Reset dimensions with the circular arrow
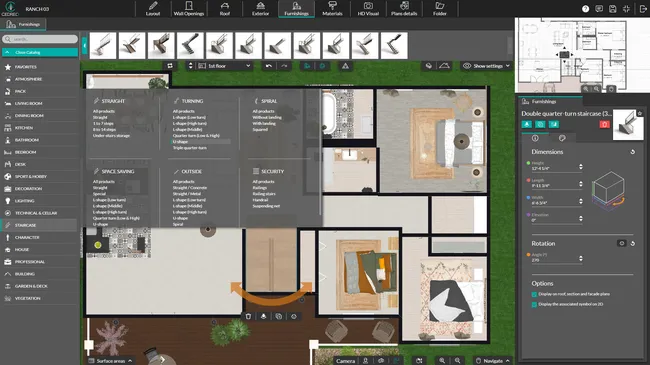 pyautogui.click(x=633, y=152)
